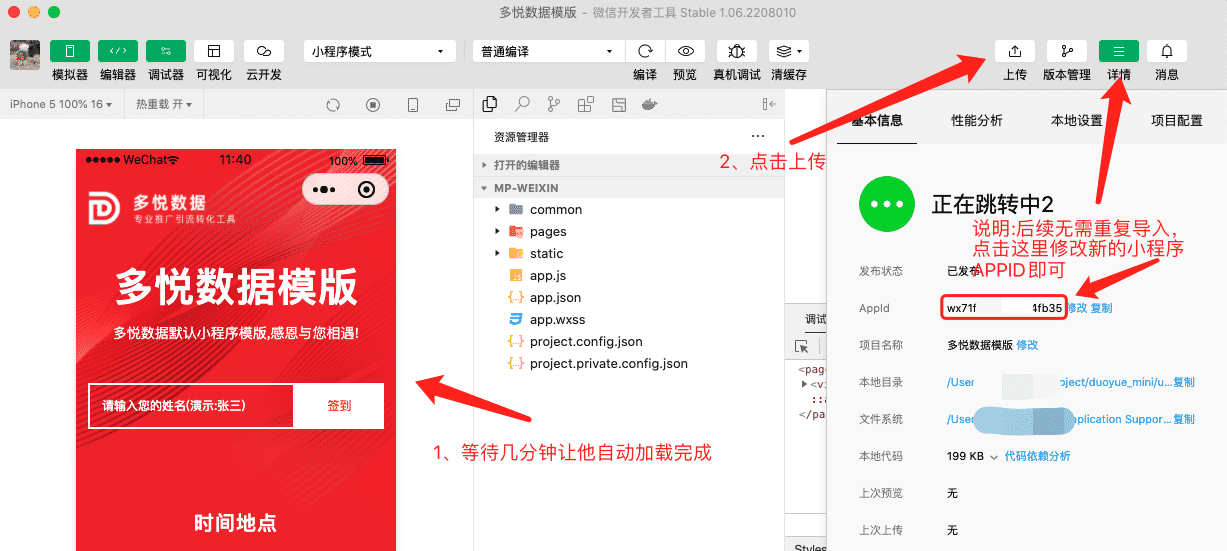Click the 签到 sign-in button
This screenshot has height=551, width=1227.
tap(339, 406)
